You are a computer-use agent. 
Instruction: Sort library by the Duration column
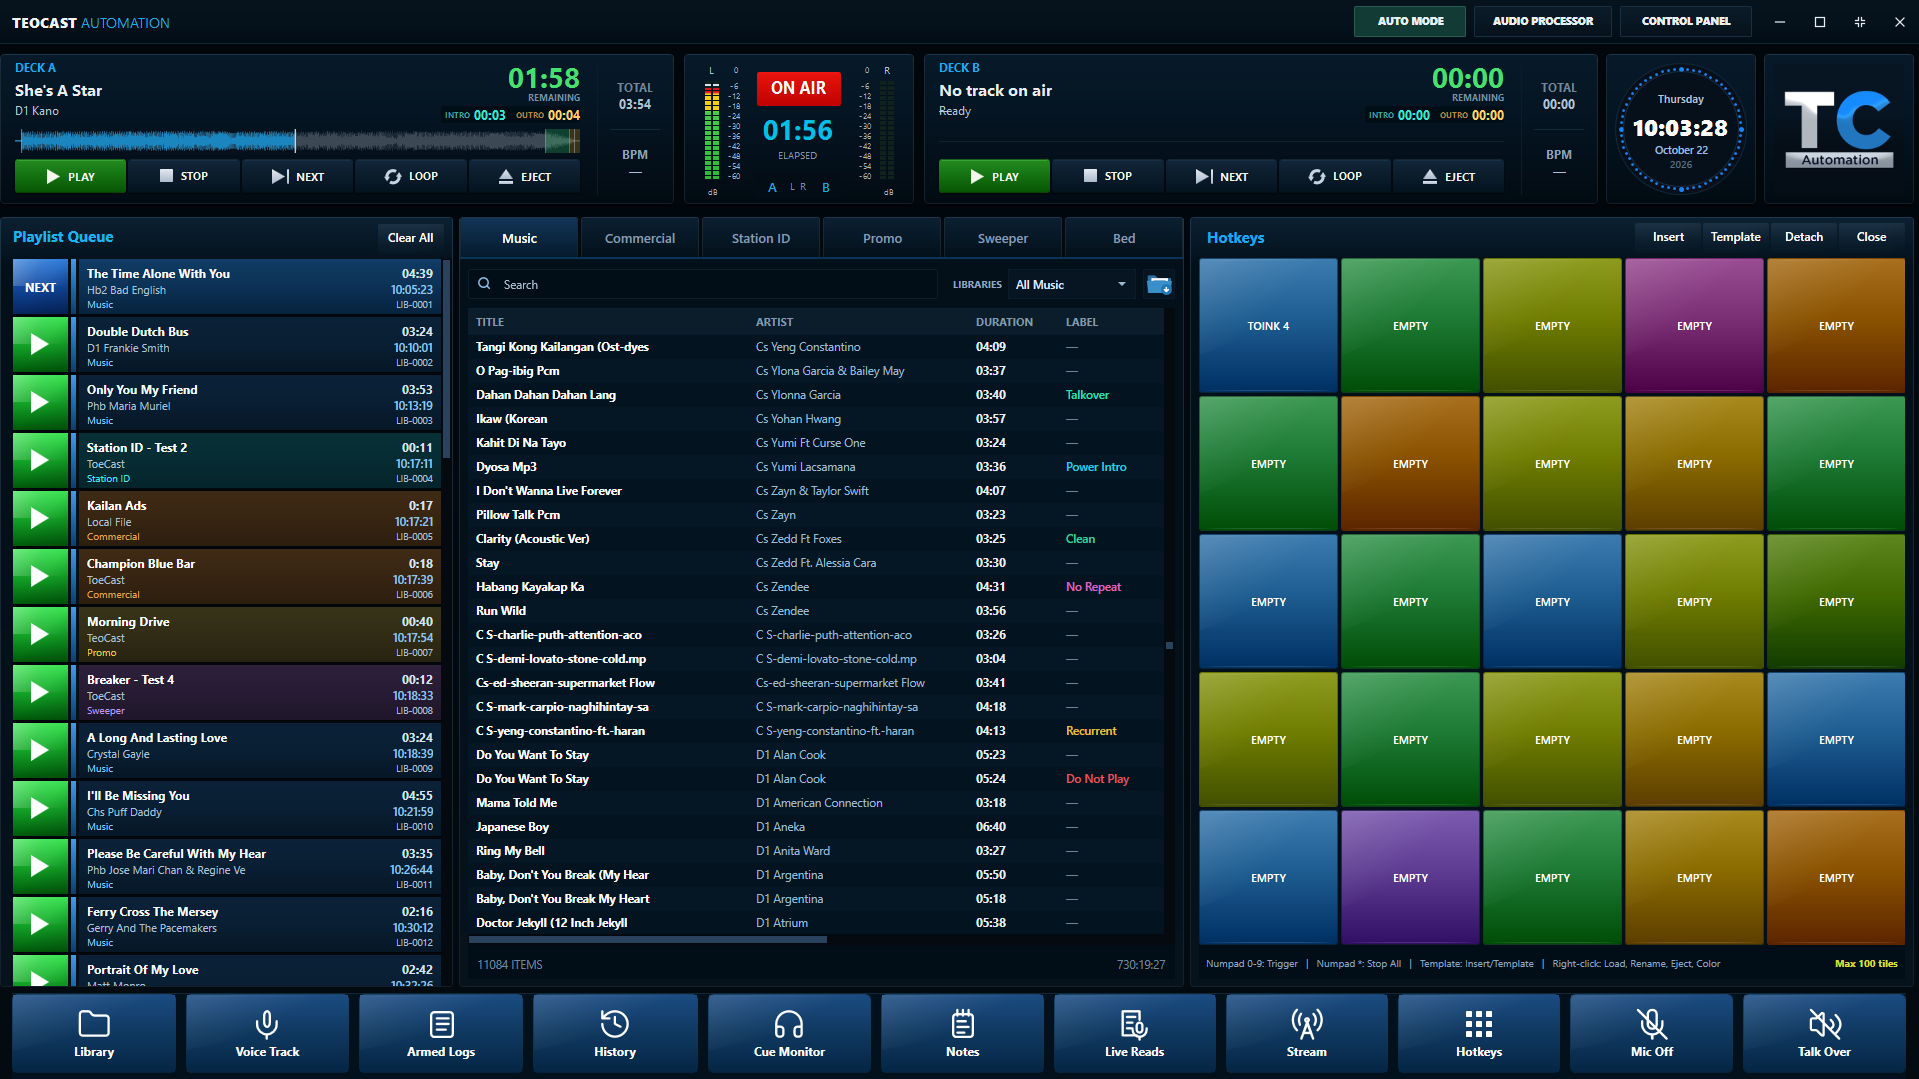pyautogui.click(x=1004, y=322)
